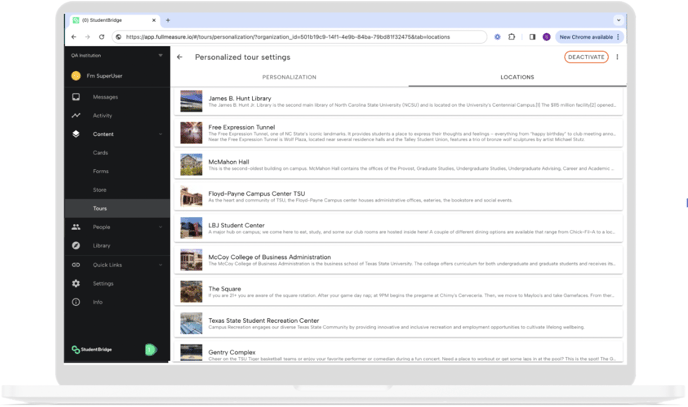
Task: Click the StudentBridge tab favicon
Action: click(76, 20)
